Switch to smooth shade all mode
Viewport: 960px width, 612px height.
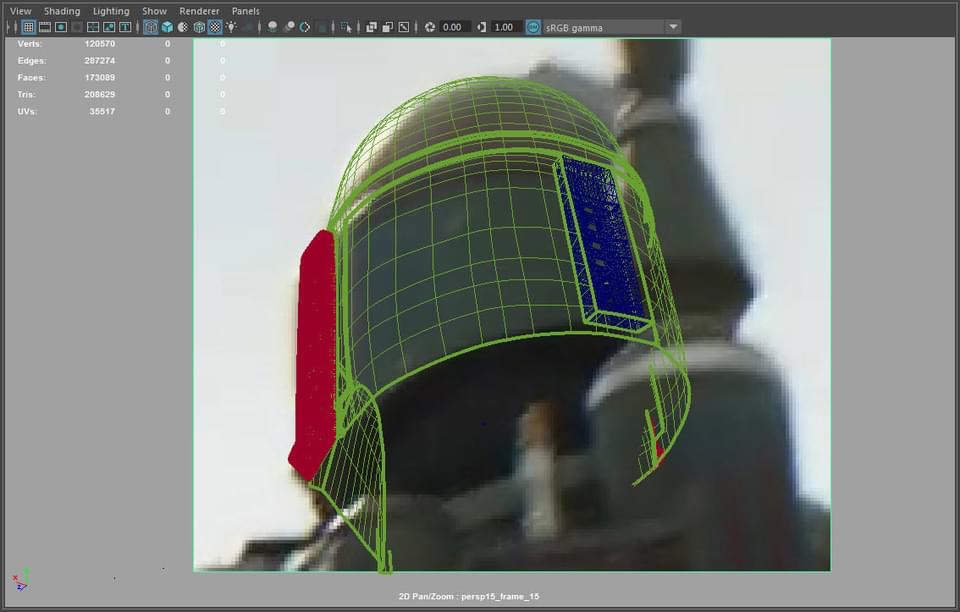click(x=167, y=27)
